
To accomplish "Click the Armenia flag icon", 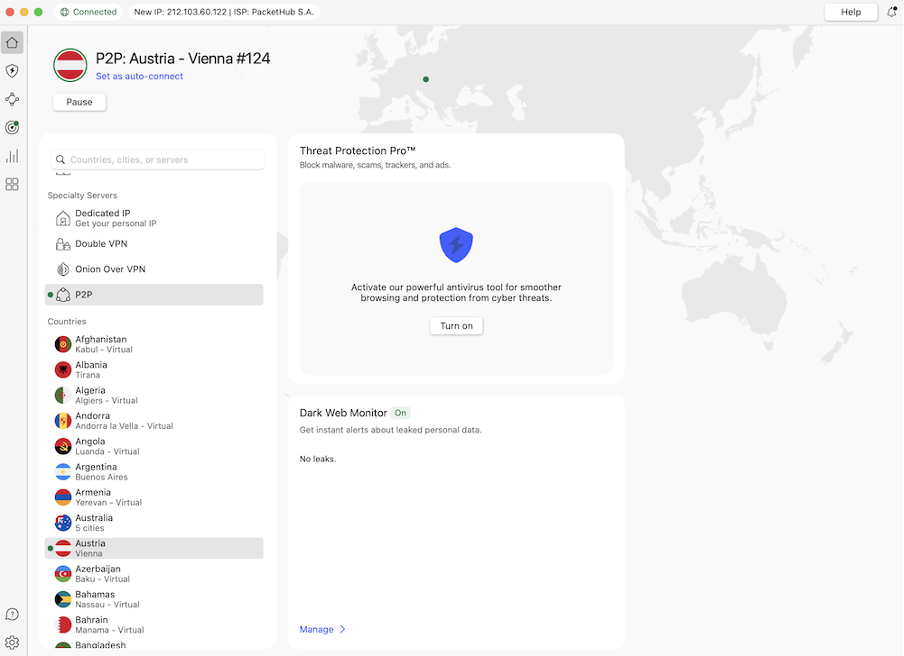I will 63,497.
